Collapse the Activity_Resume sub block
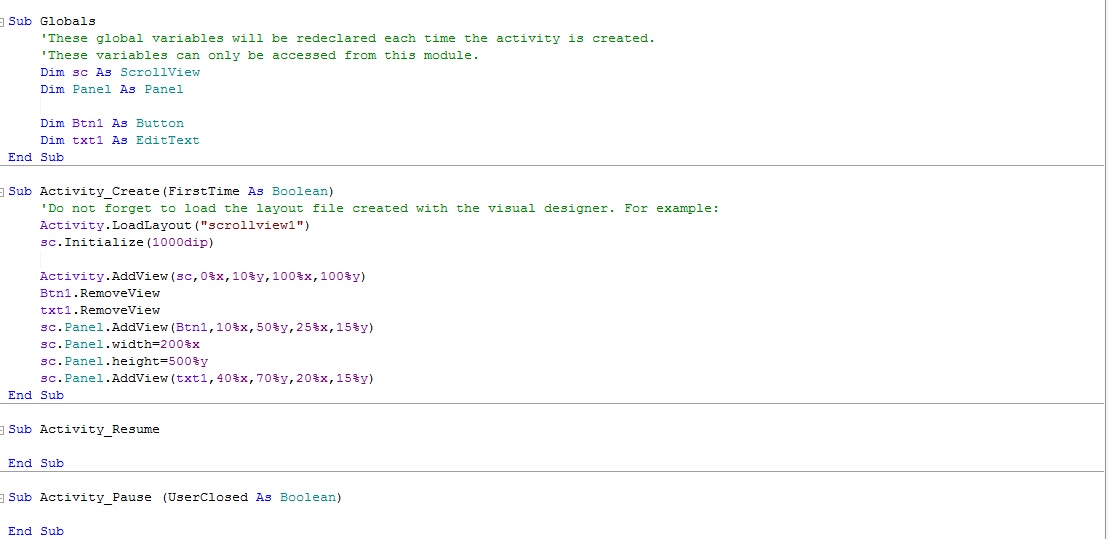This screenshot has width=1108, height=539. click(x=4, y=429)
